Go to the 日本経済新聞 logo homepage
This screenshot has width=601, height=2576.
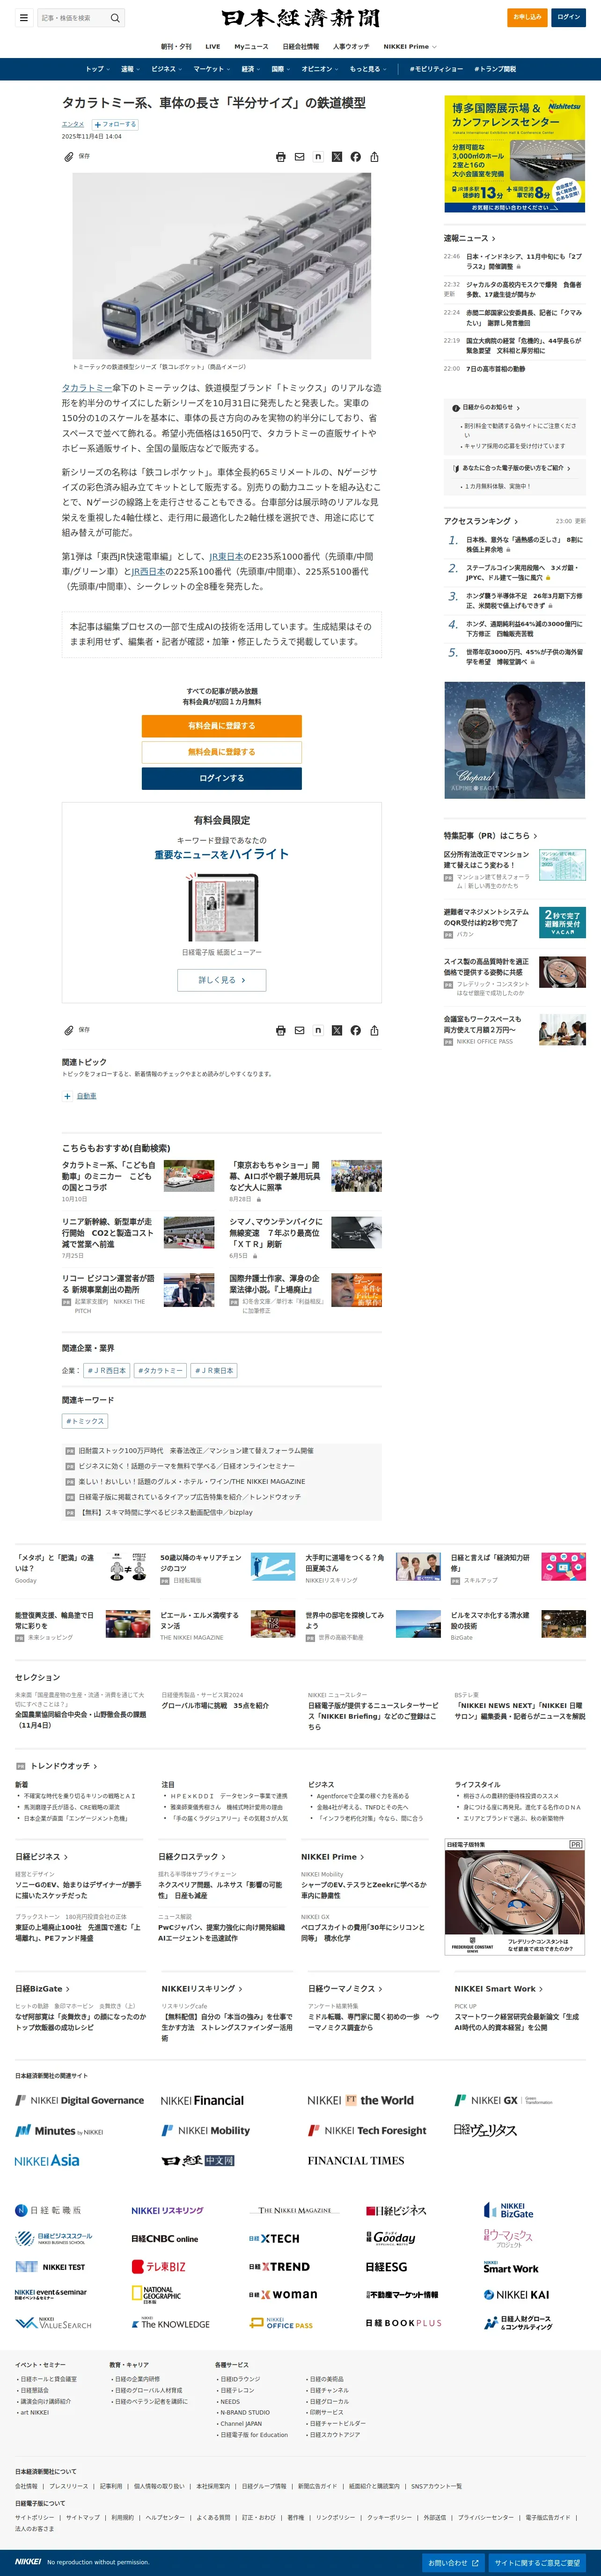[301, 18]
